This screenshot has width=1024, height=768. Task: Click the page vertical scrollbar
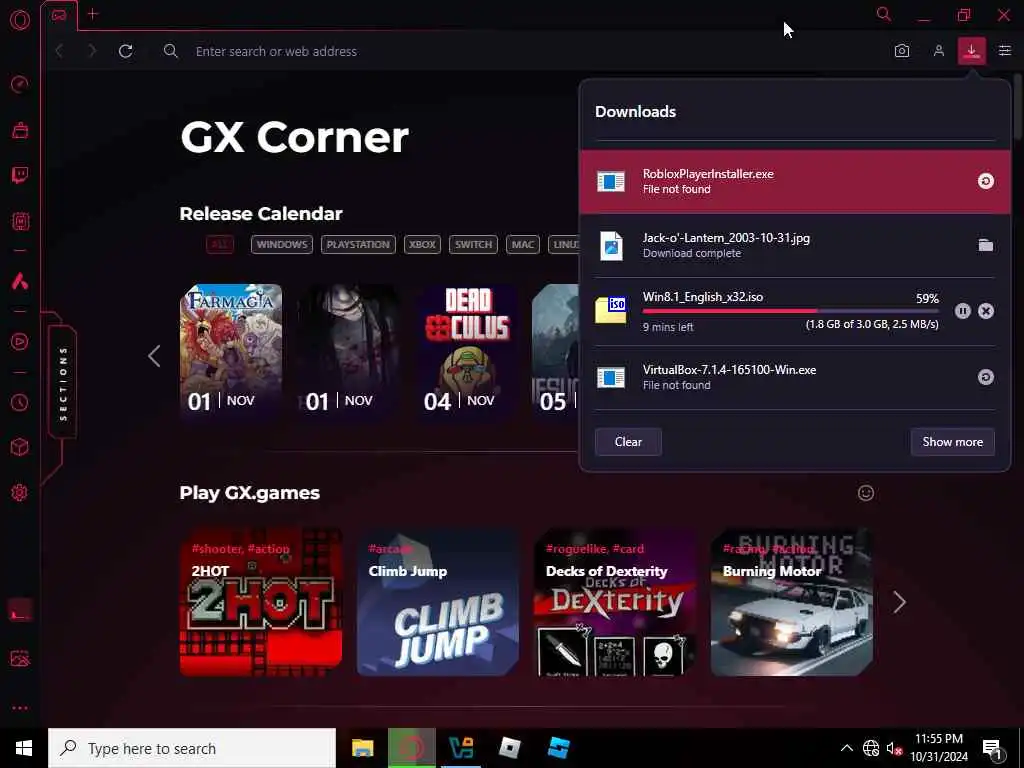(x=1019, y=104)
